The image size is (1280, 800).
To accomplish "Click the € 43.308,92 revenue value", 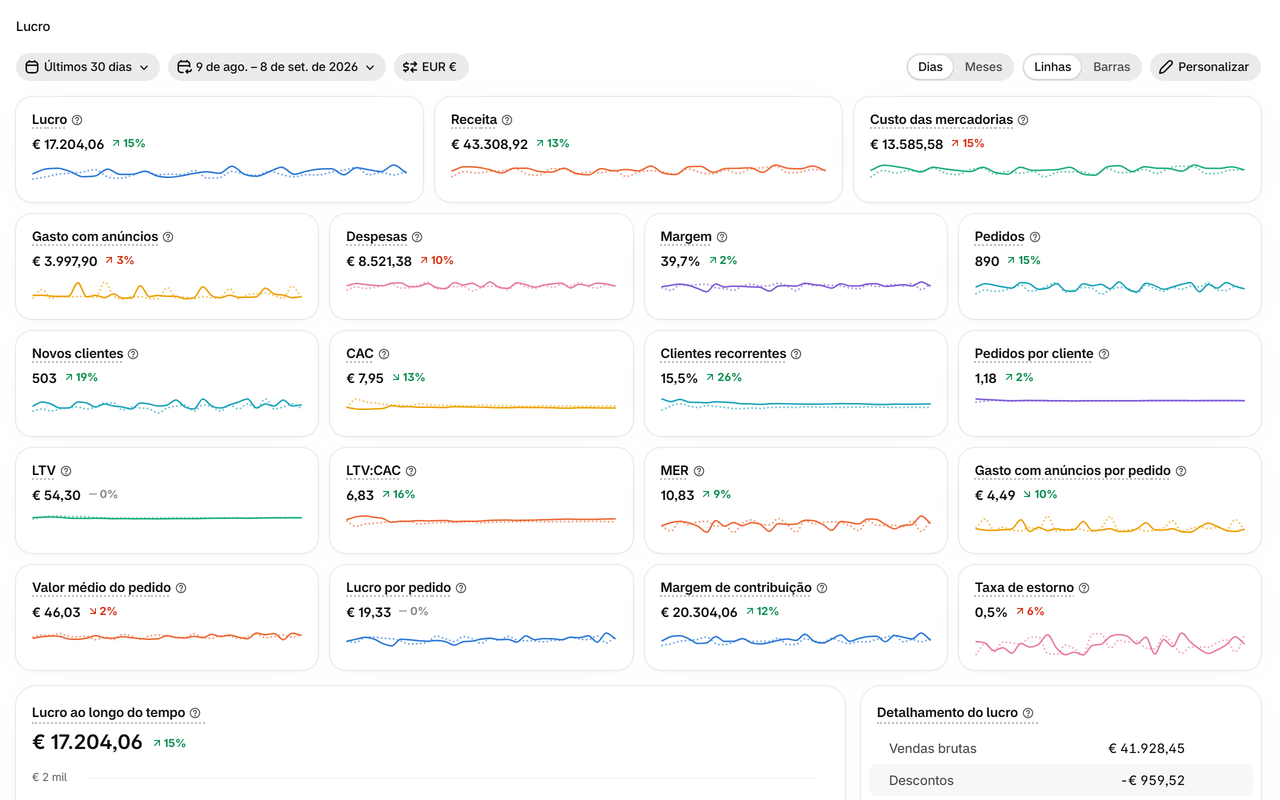I will (489, 144).
